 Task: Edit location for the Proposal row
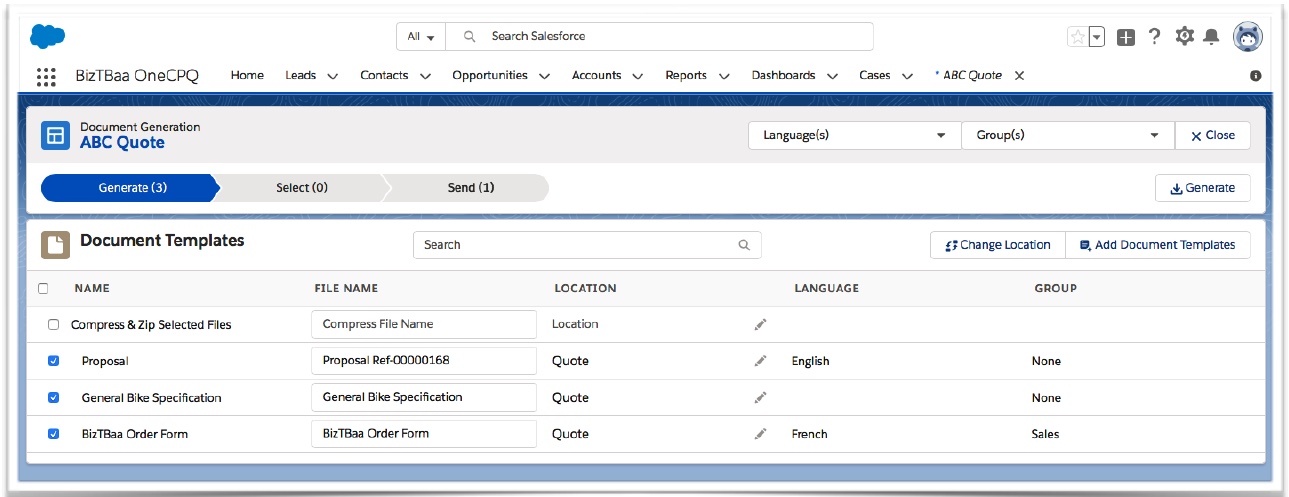(x=760, y=361)
